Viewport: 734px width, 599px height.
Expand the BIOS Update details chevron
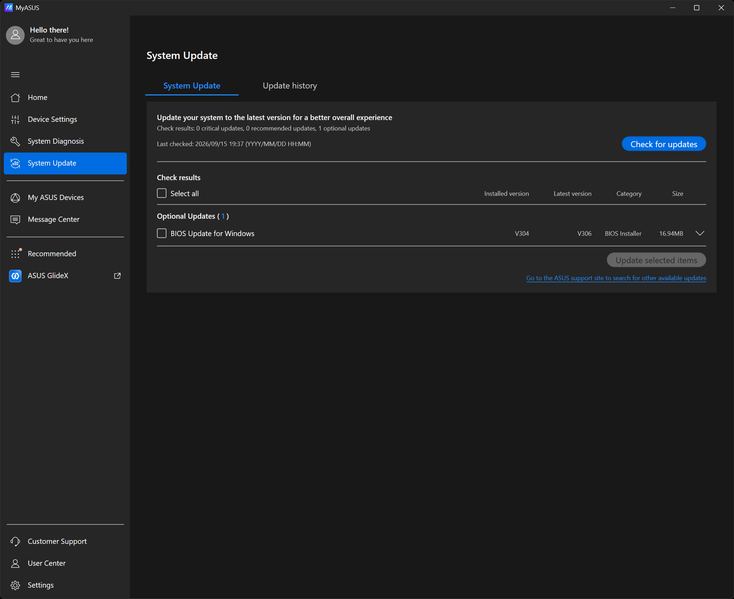point(699,233)
